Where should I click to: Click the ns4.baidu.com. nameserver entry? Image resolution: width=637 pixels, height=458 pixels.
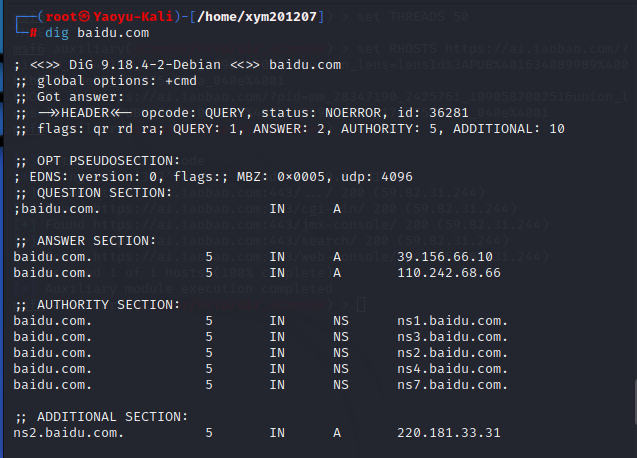click(x=453, y=369)
